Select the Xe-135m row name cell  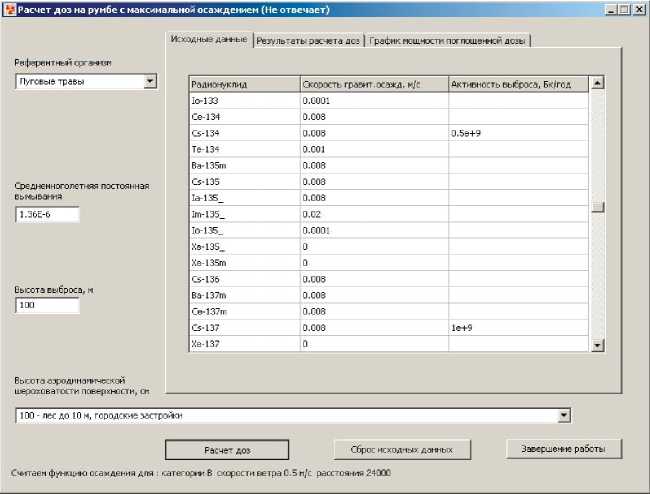tap(244, 263)
